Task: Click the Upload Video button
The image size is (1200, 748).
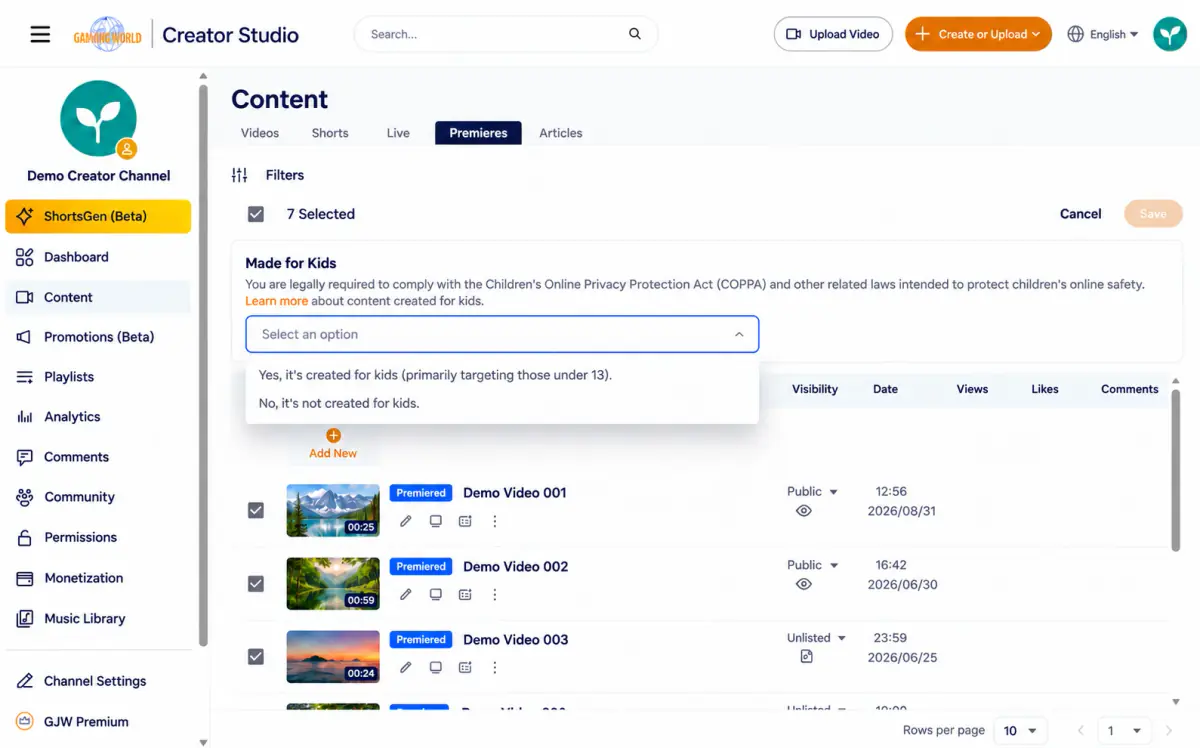Action: 833,34
